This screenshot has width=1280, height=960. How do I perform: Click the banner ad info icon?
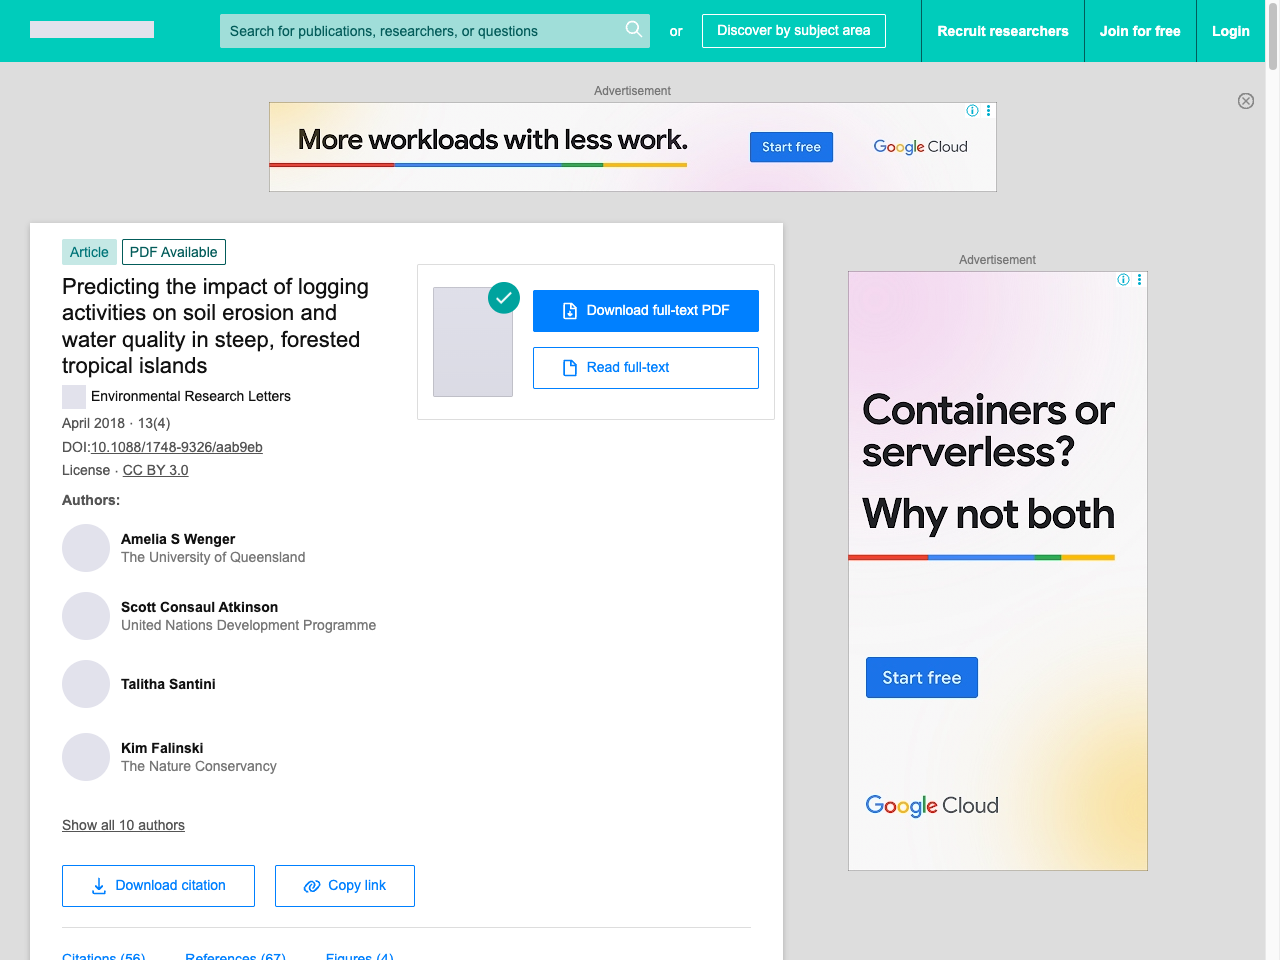972,111
